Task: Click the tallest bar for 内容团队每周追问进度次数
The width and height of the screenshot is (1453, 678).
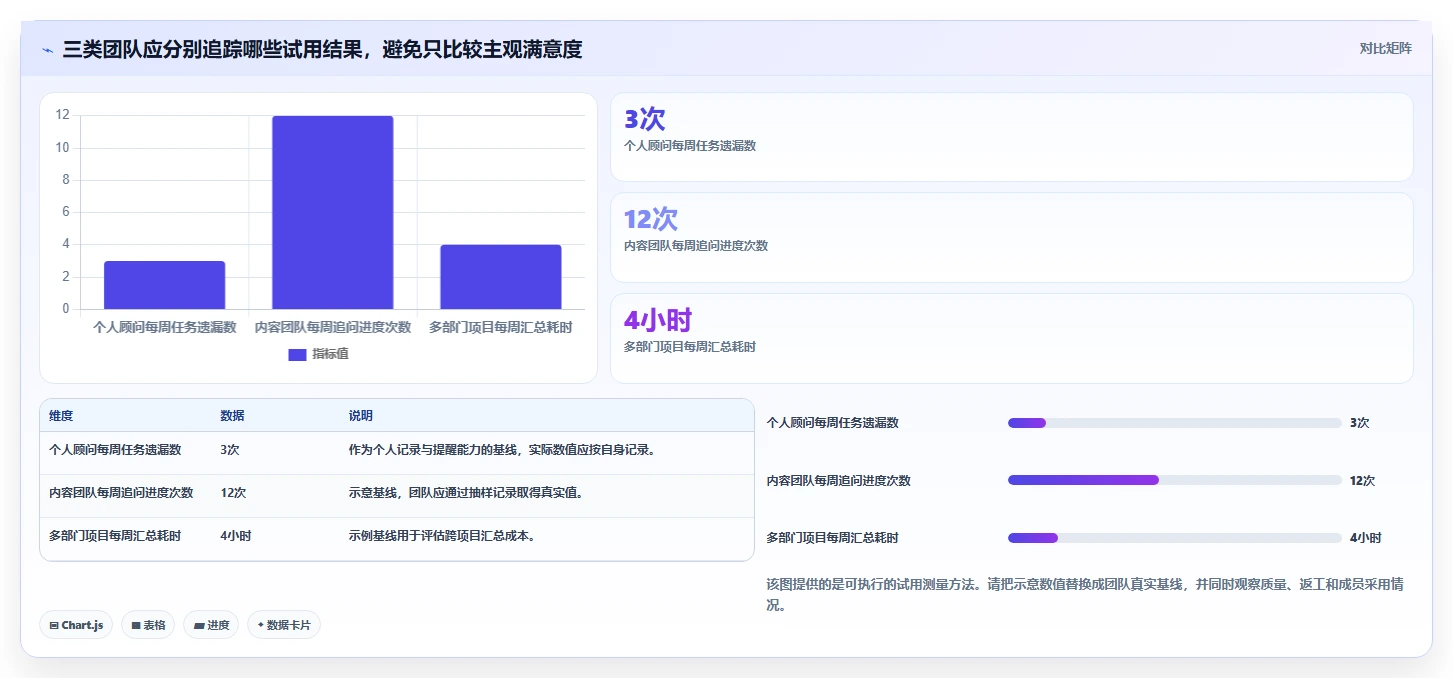Action: (333, 212)
